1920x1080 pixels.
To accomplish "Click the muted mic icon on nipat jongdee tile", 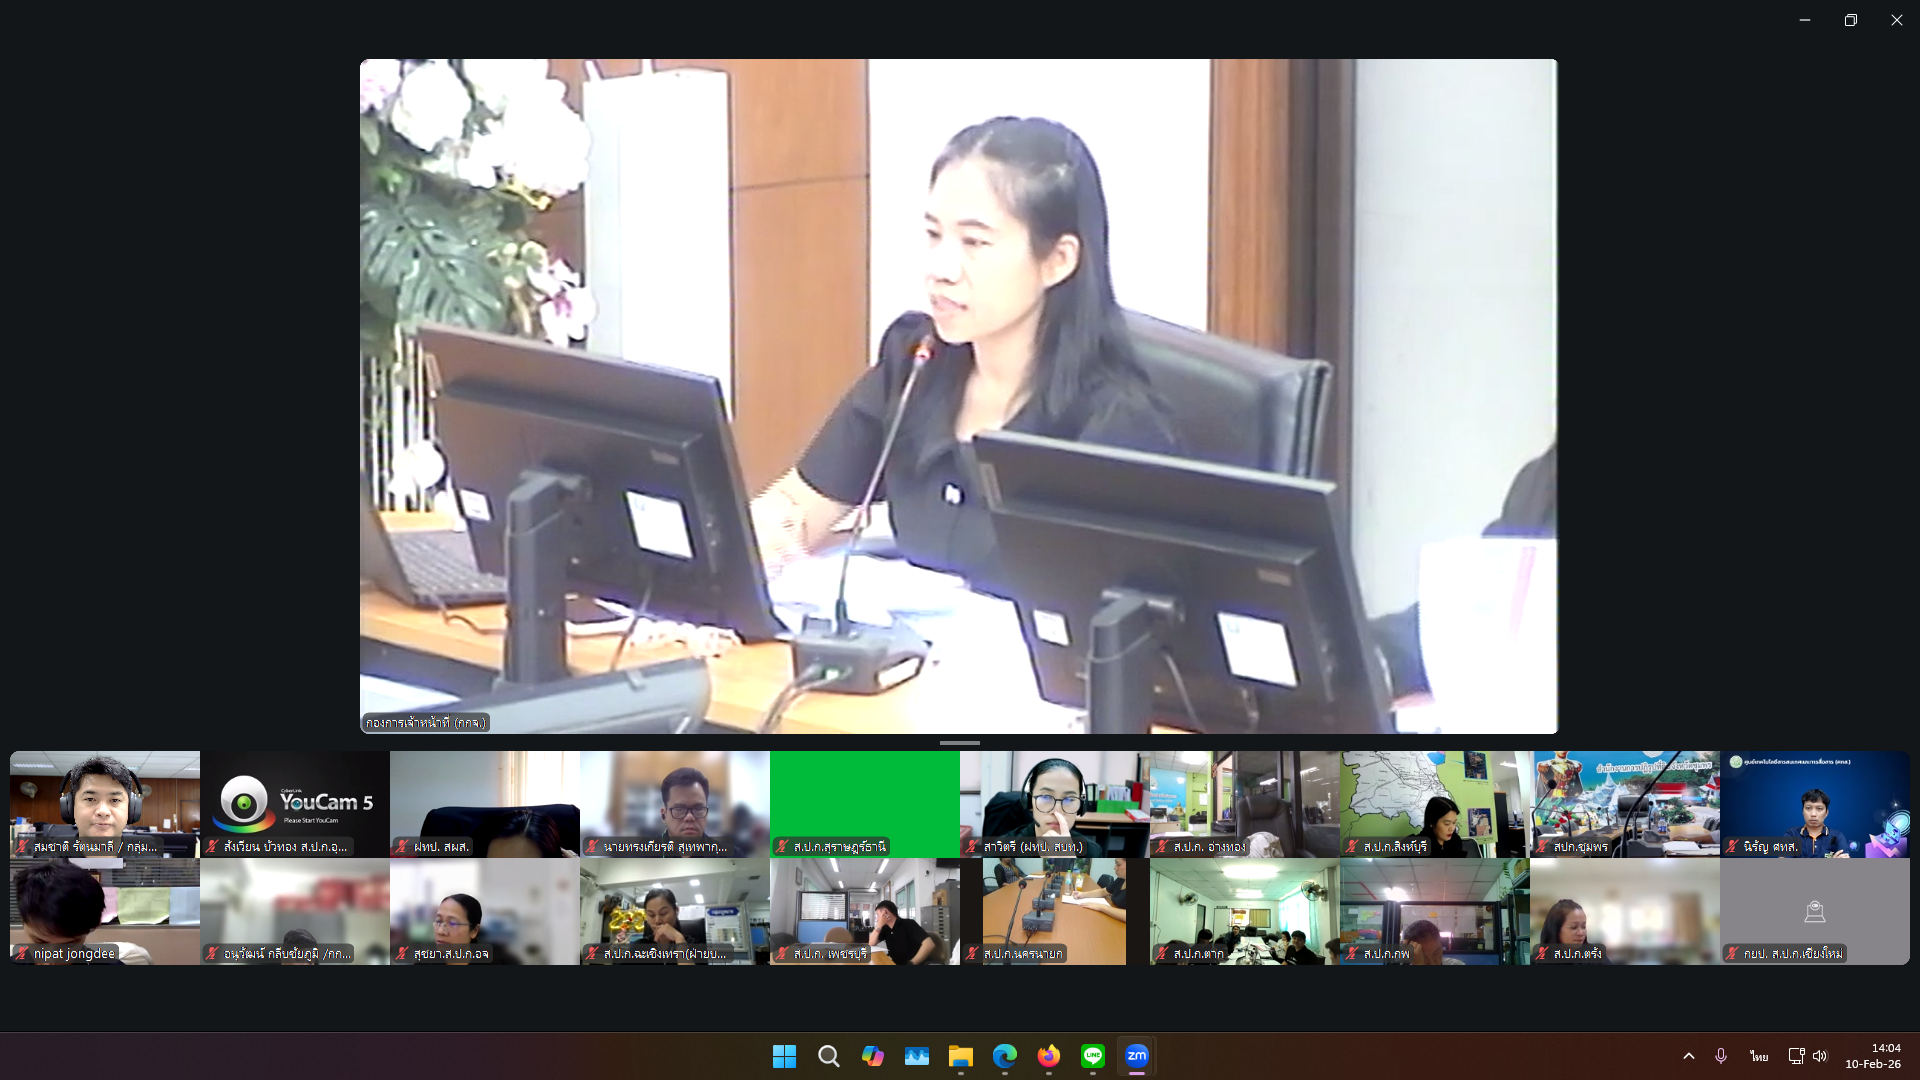I will point(22,953).
